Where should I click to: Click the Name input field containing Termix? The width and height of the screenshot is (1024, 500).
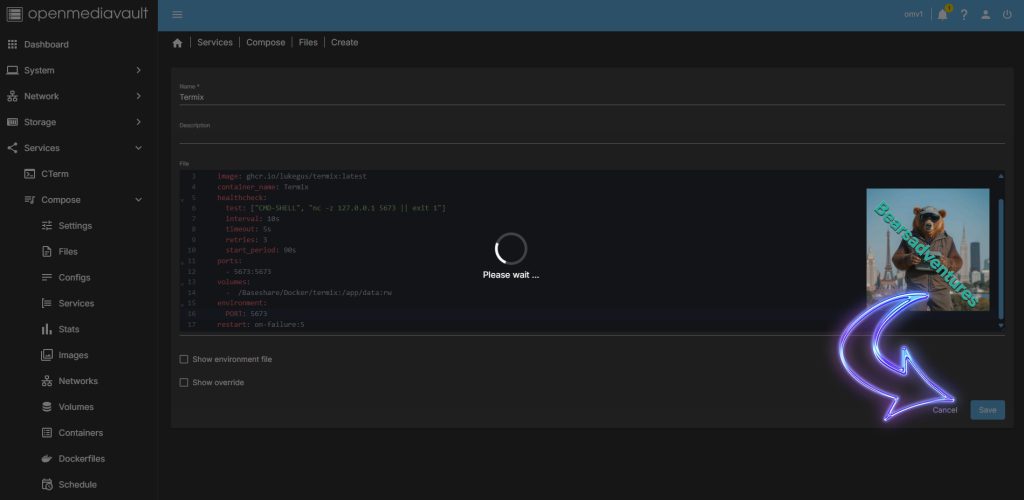pos(590,98)
